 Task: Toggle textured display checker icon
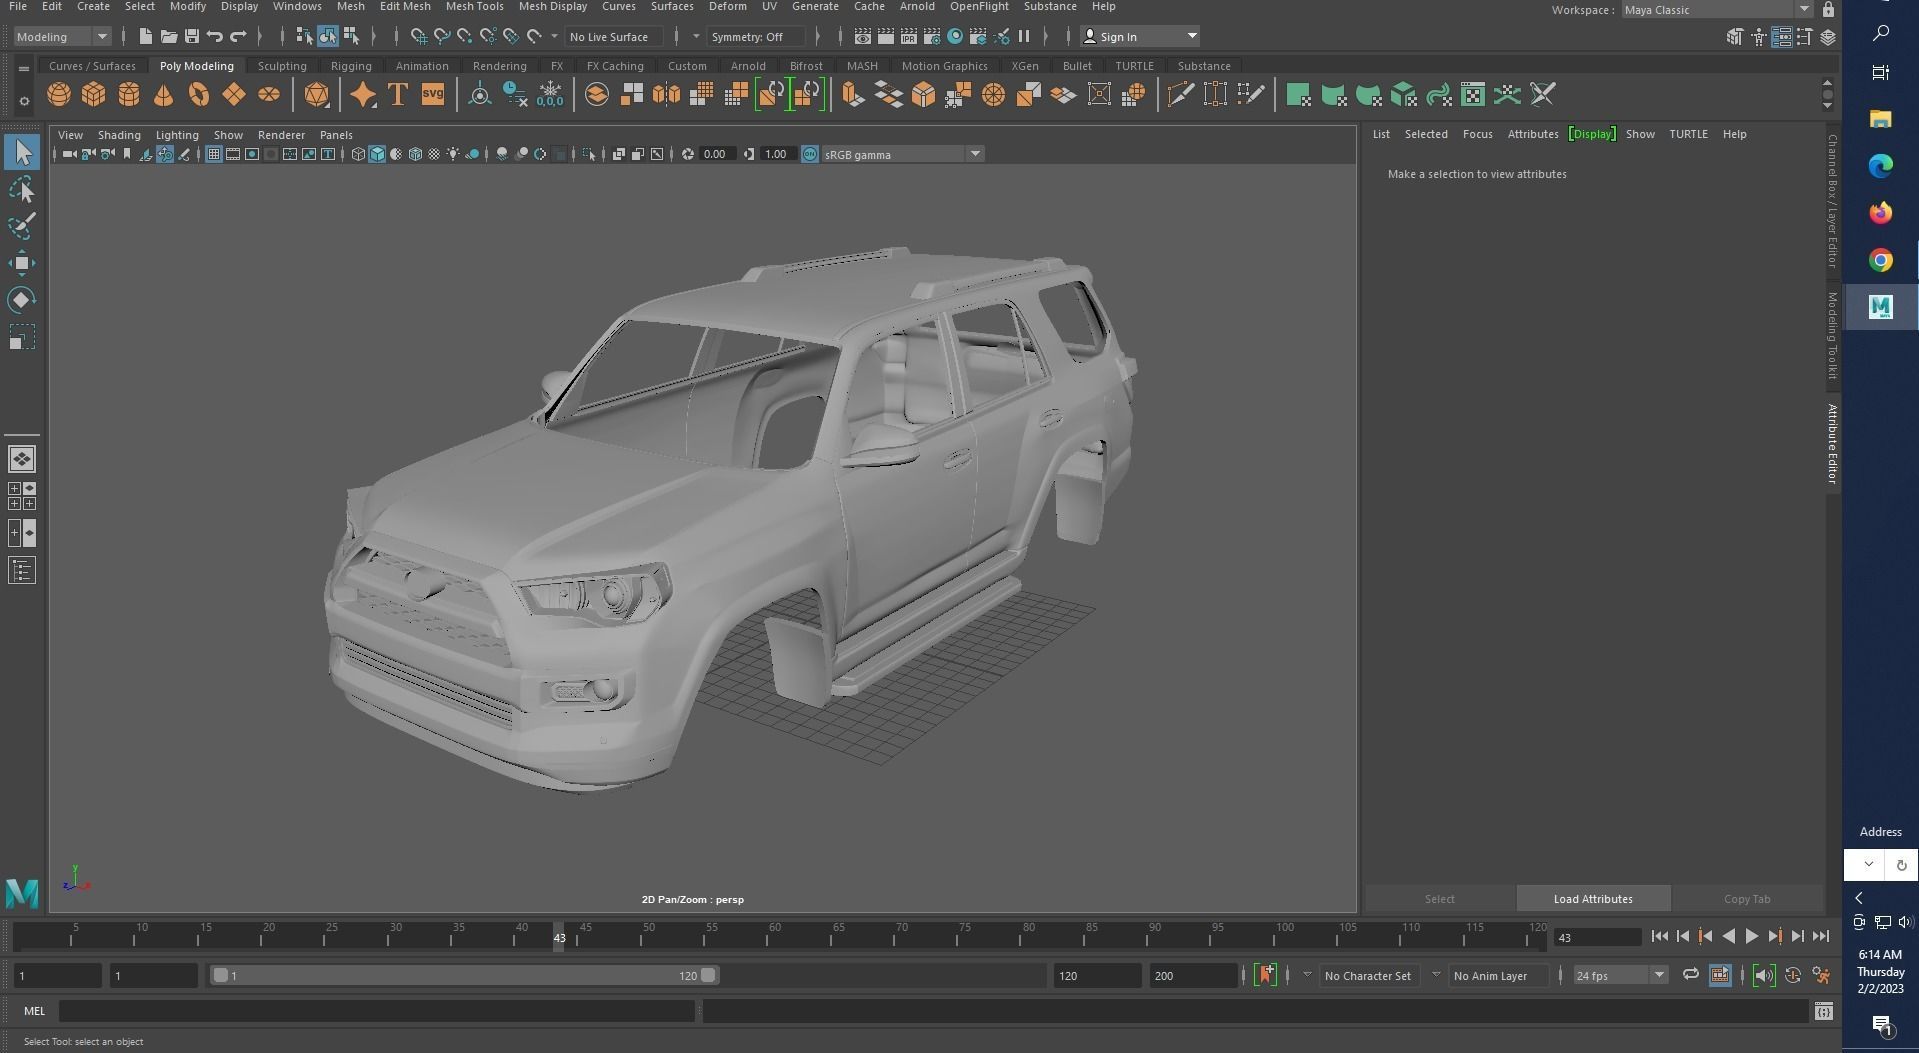coord(434,154)
